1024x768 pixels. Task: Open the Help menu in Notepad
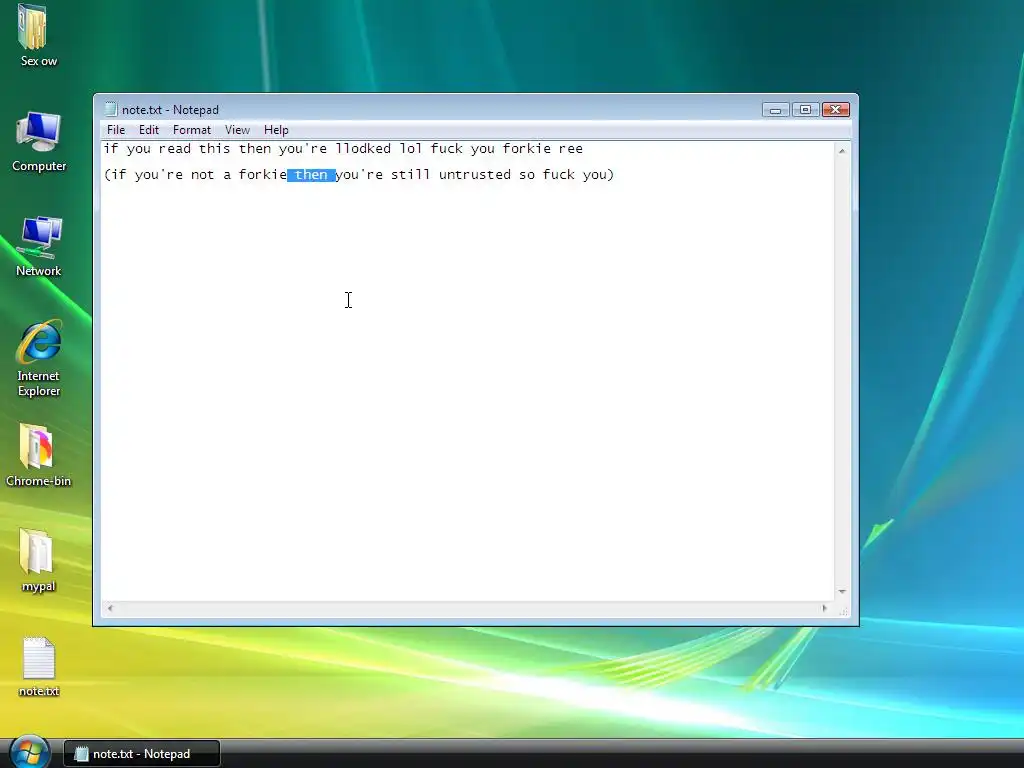pos(276,130)
